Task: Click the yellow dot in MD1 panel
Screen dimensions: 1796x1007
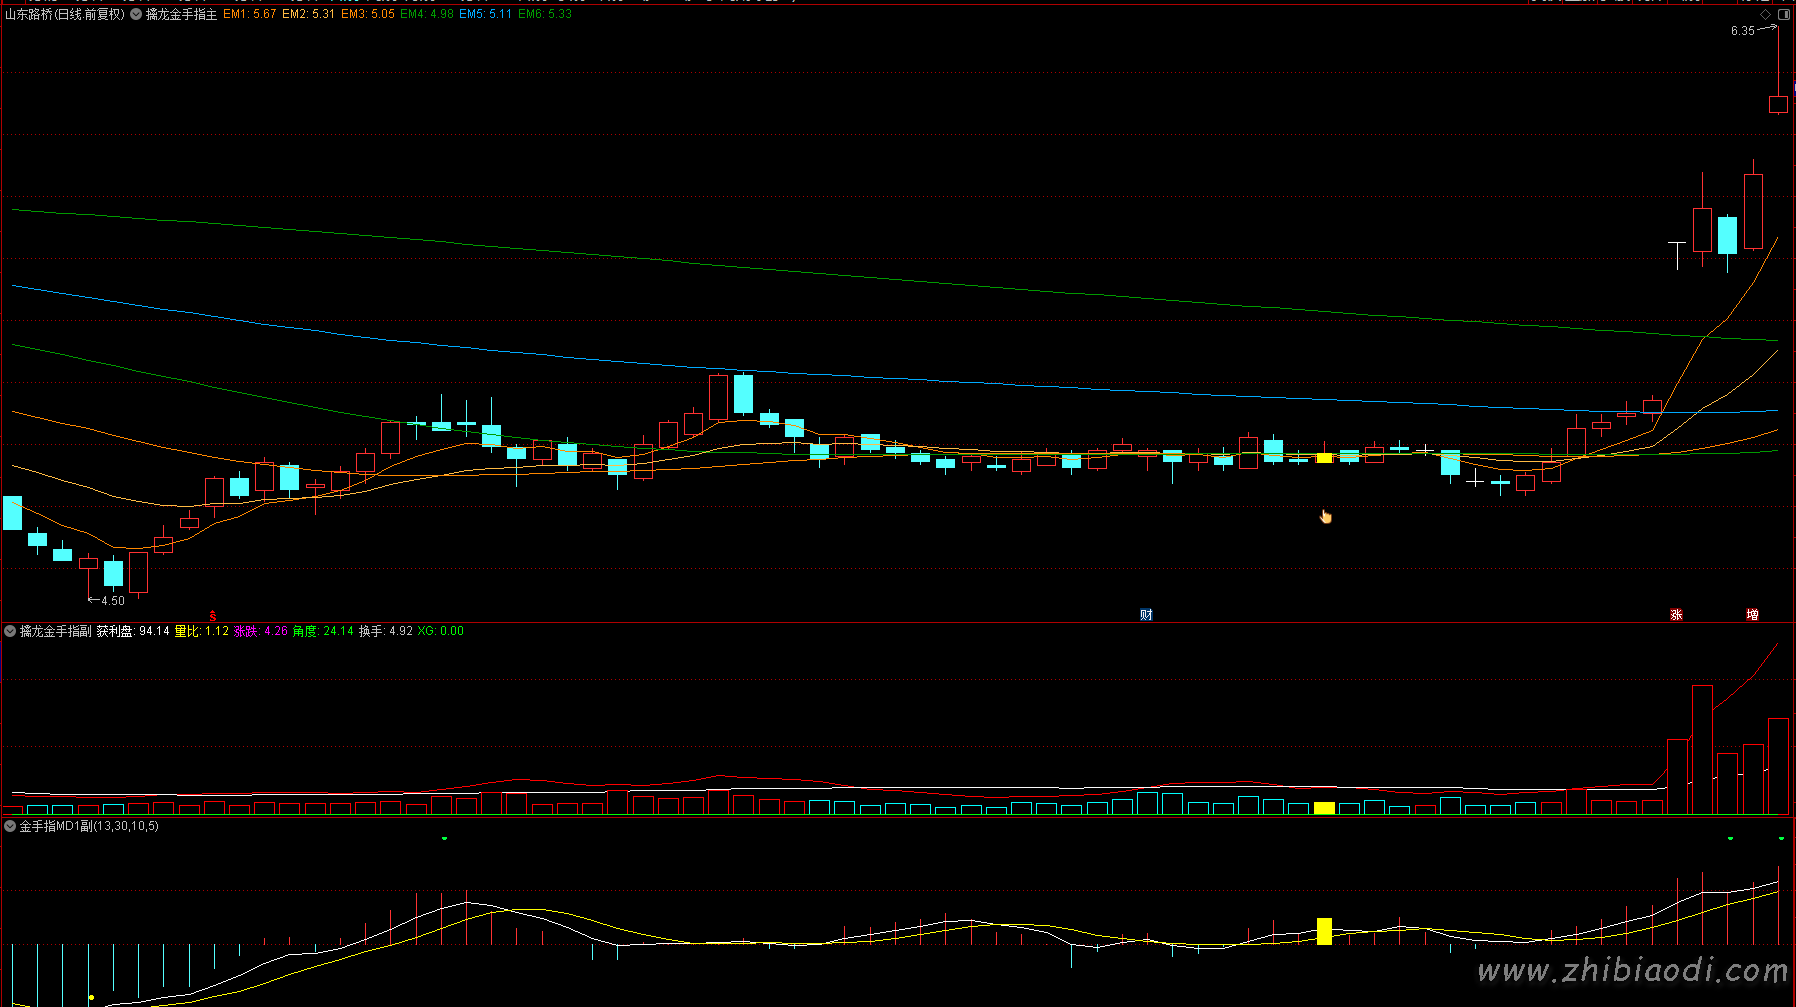Action: click(91, 997)
